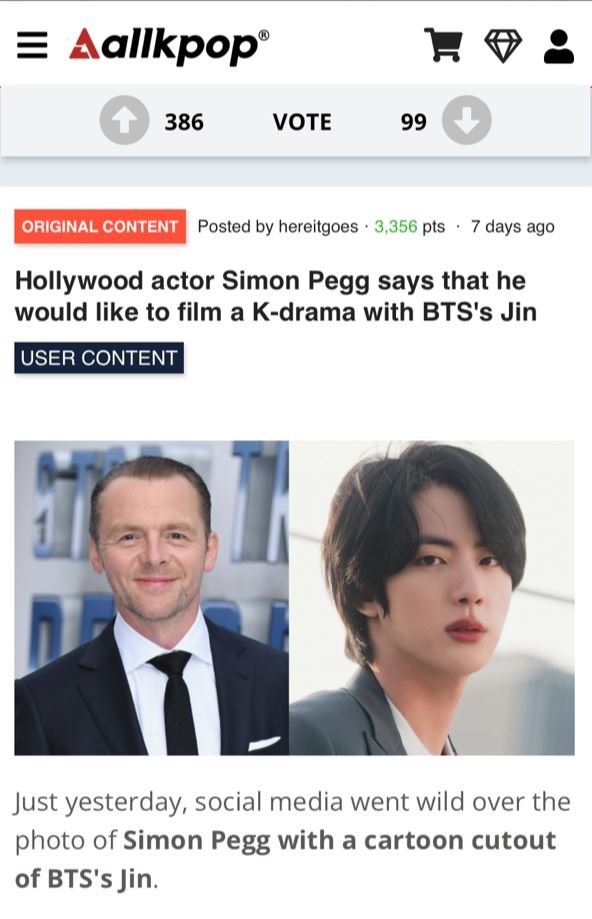Image resolution: width=592 pixels, height=919 pixels.
Task: Open the BTS Jin photo
Action: pos(432,598)
